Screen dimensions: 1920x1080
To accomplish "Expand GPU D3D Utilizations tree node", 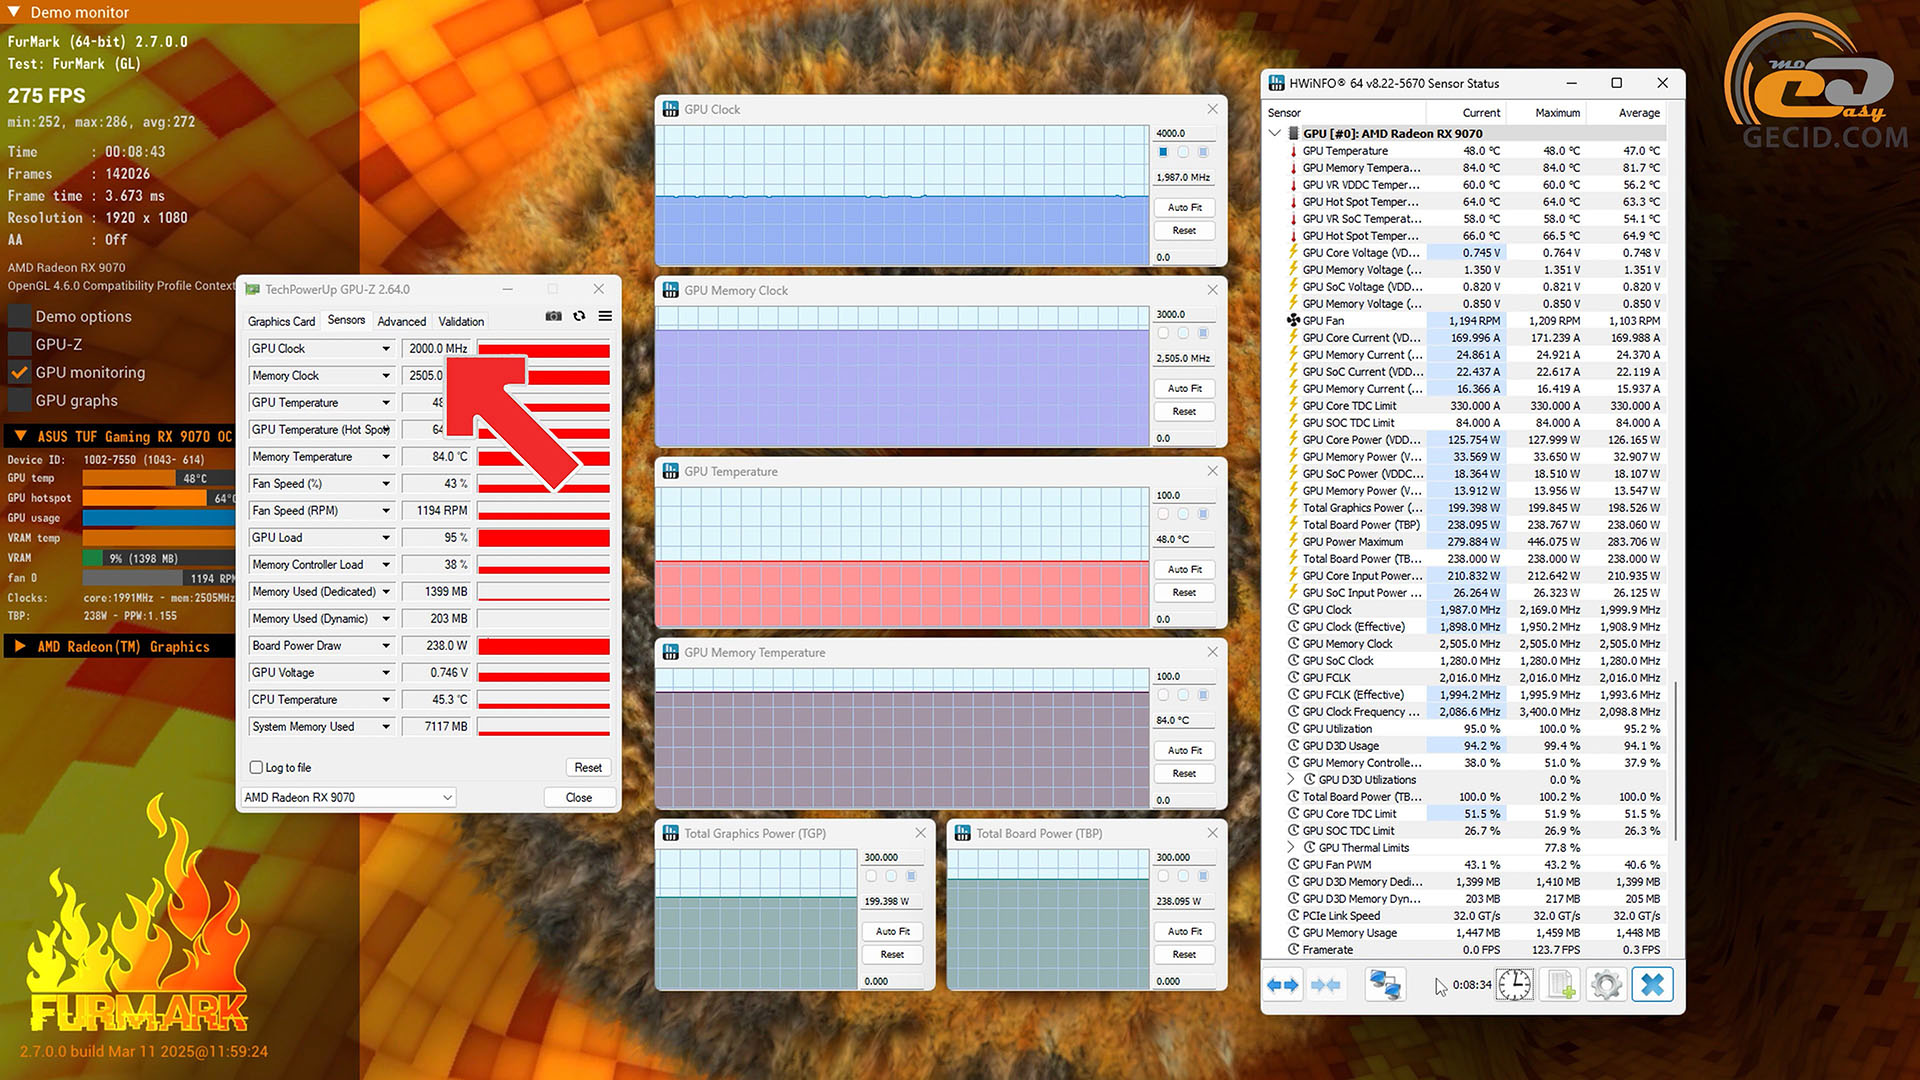I will pos(1291,780).
